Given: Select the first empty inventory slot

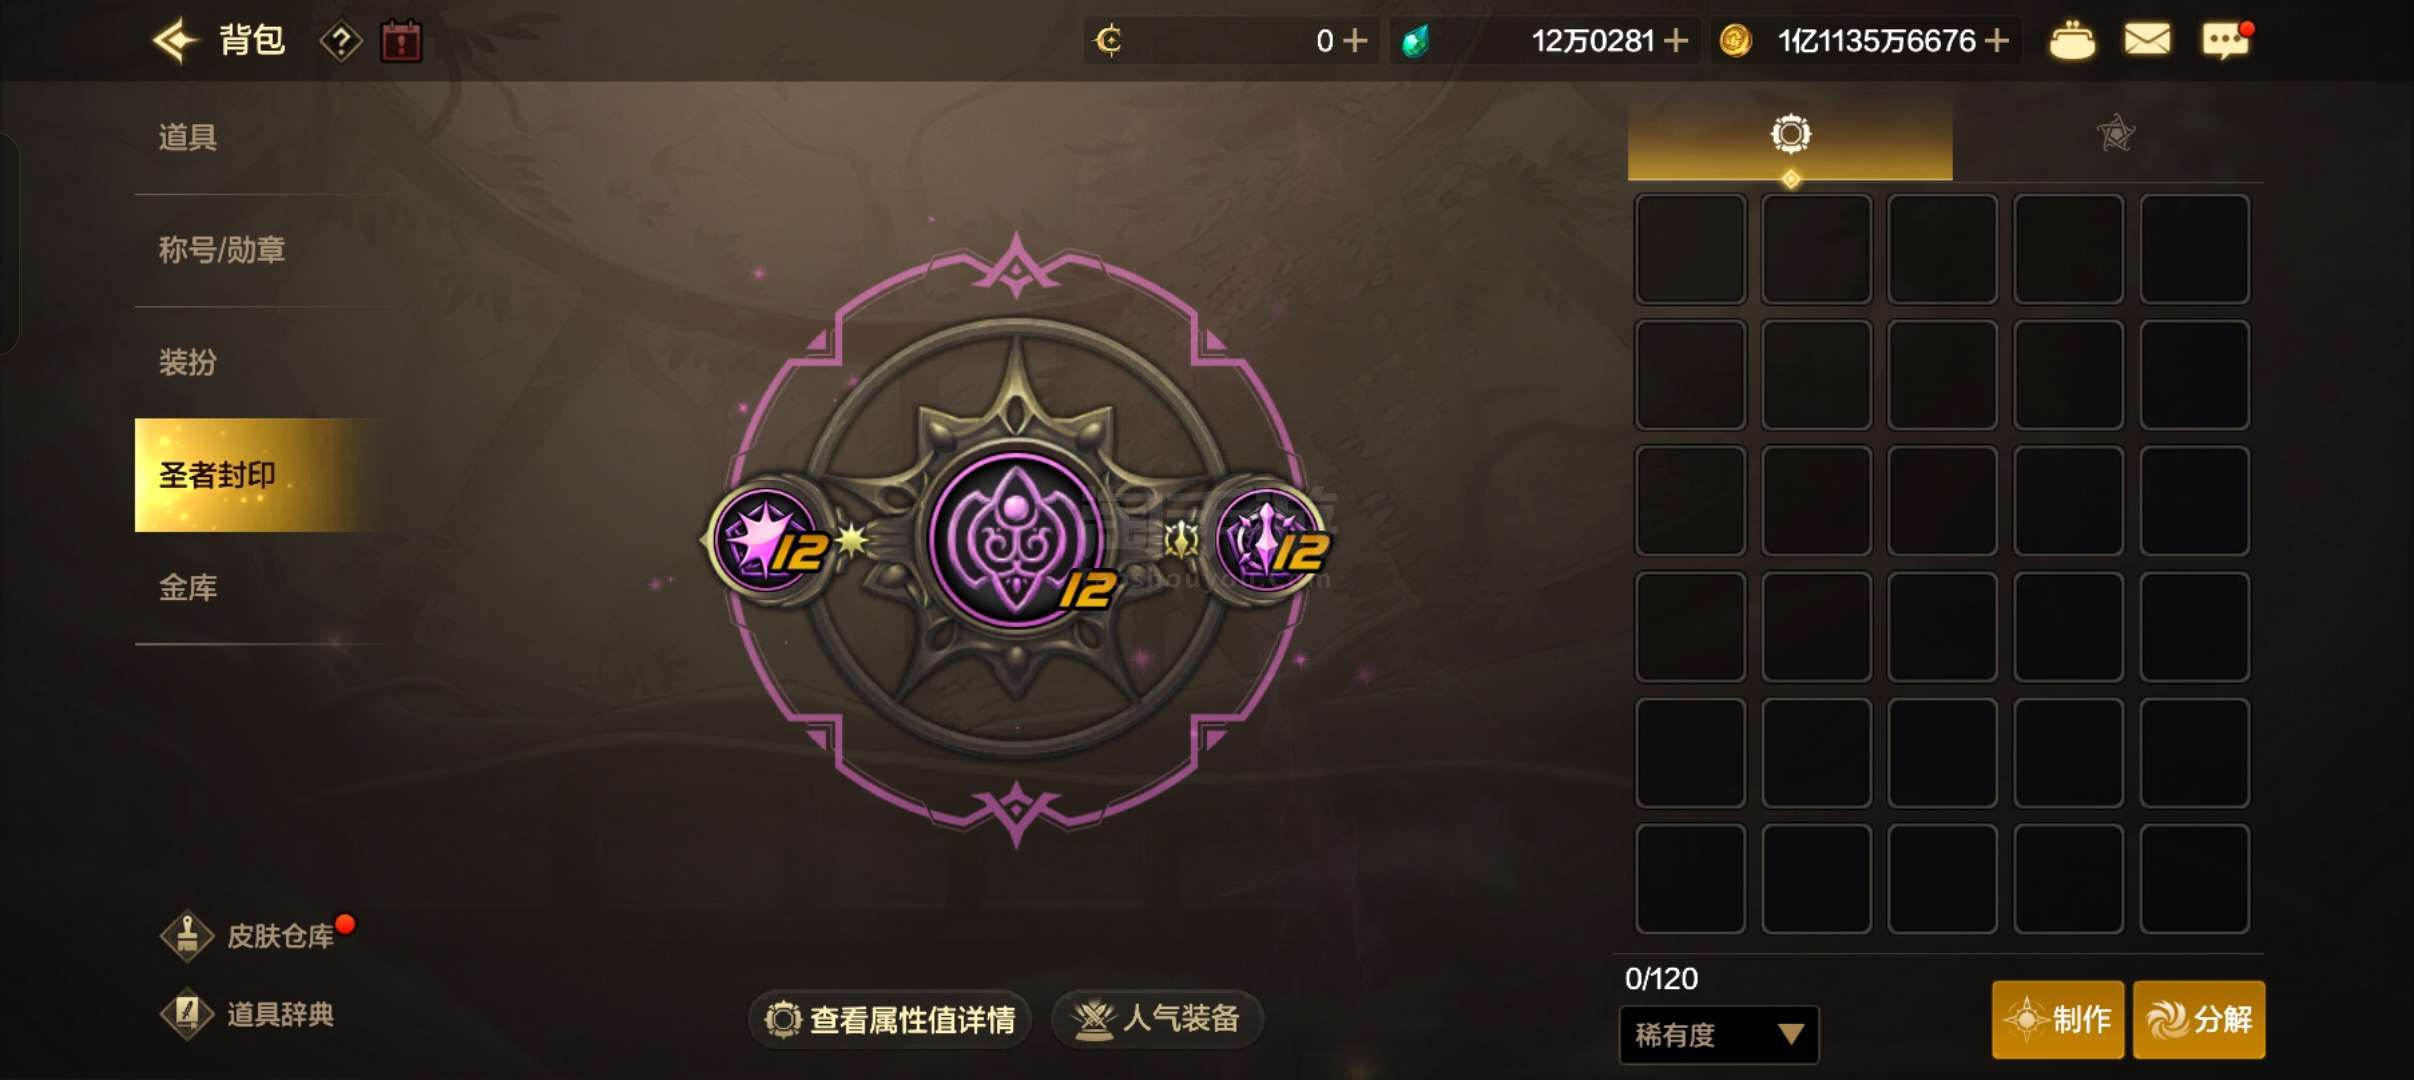Looking at the screenshot, I should pos(1690,249).
